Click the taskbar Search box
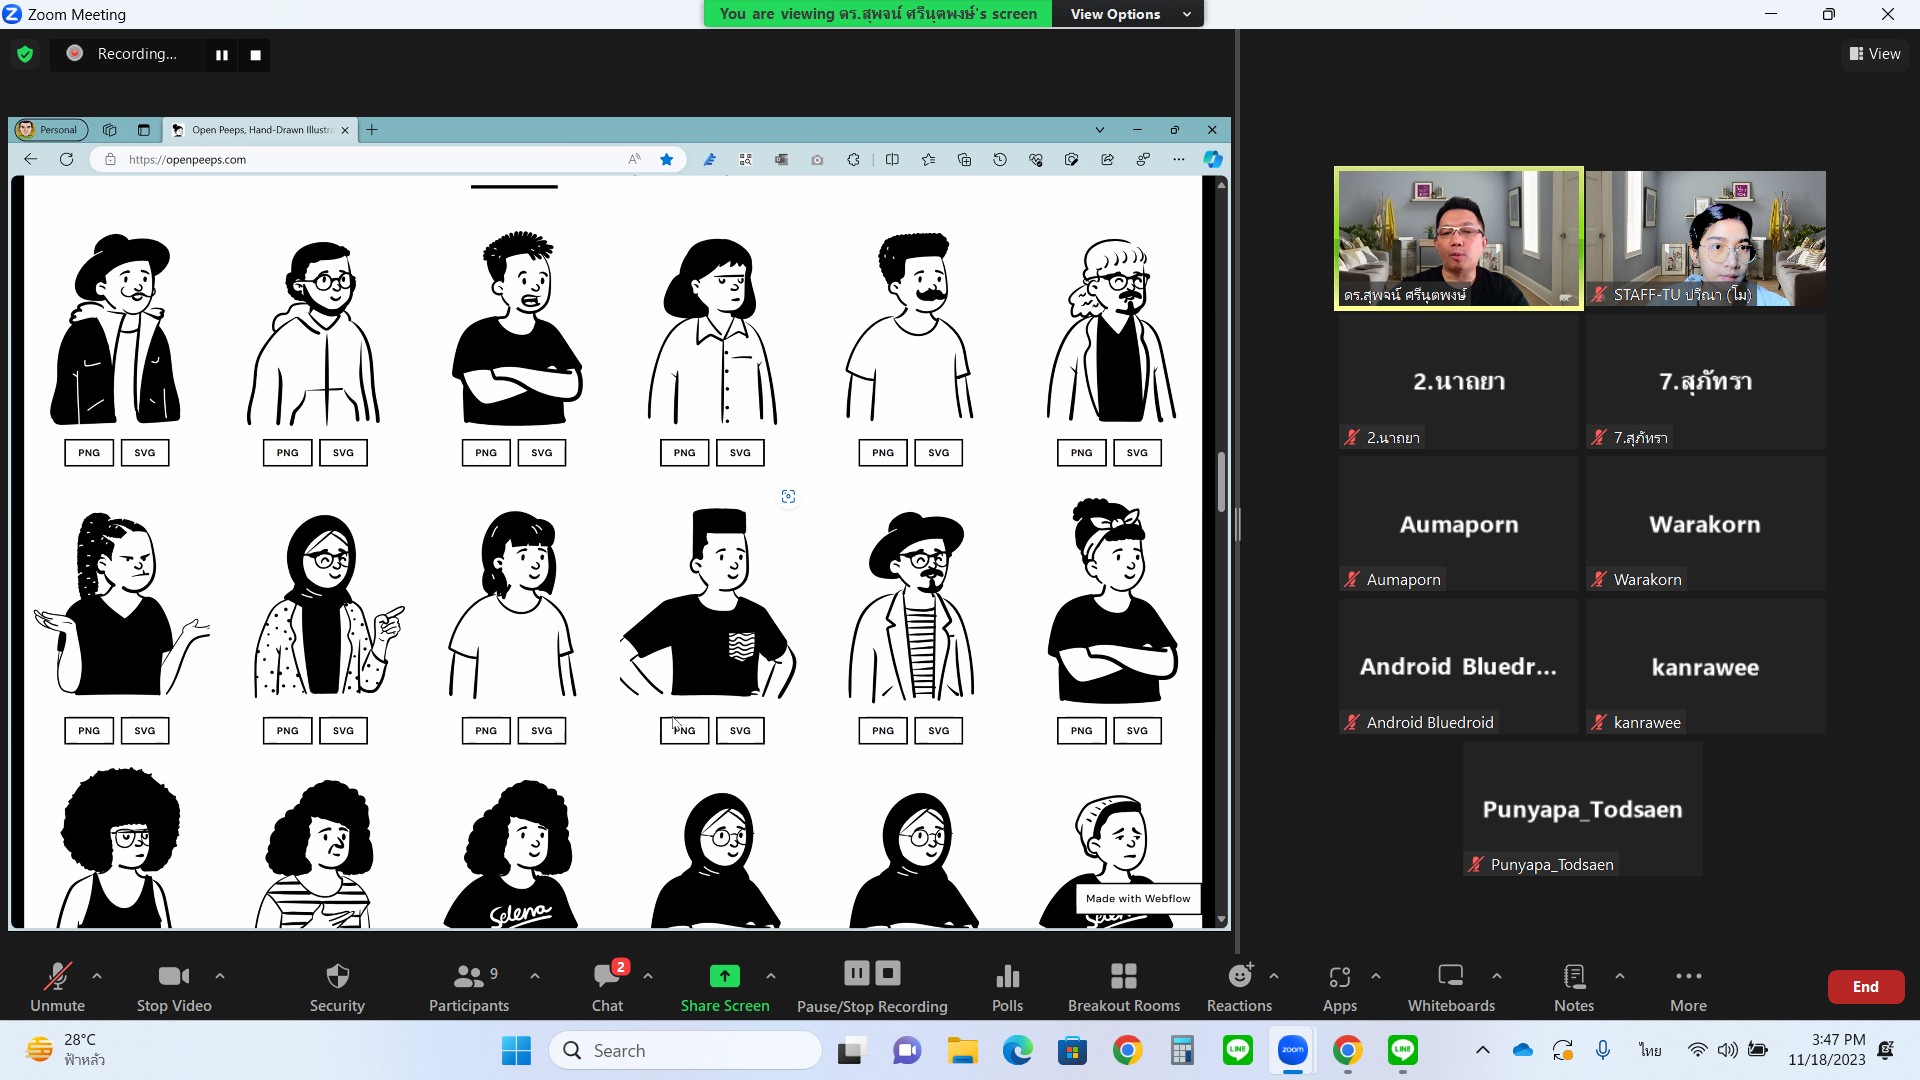The image size is (1920, 1080). (685, 1051)
